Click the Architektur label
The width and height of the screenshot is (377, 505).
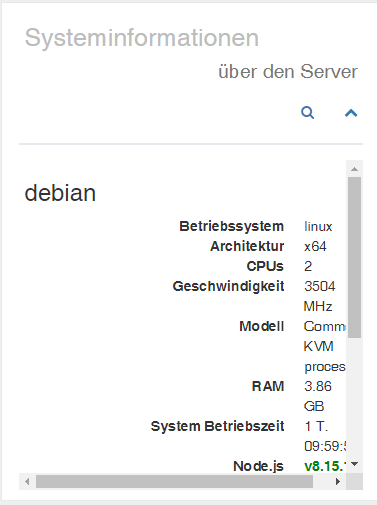[247, 246]
